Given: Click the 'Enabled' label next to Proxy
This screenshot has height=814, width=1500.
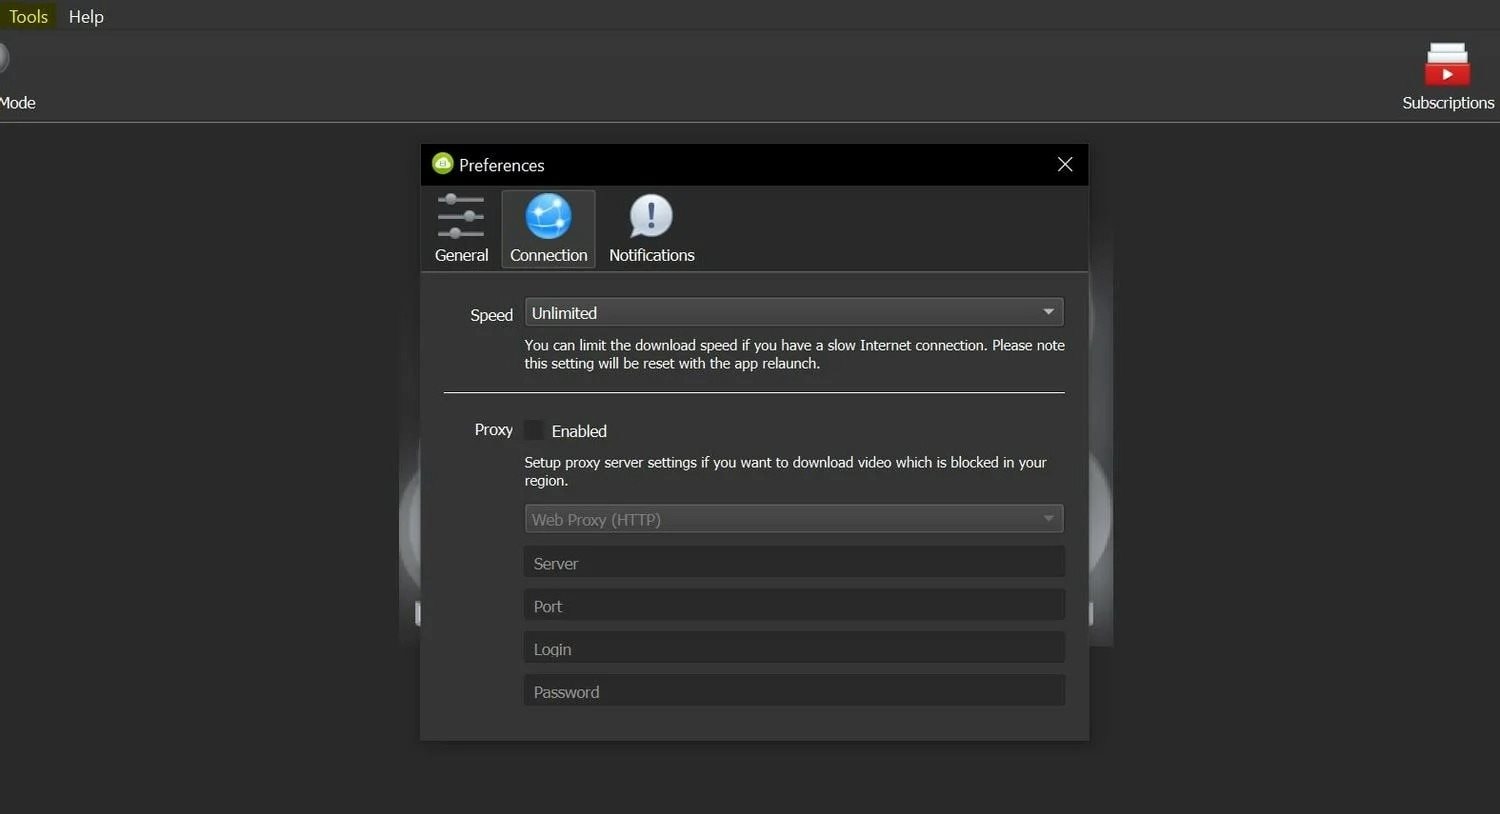Looking at the screenshot, I should click(x=579, y=431).
